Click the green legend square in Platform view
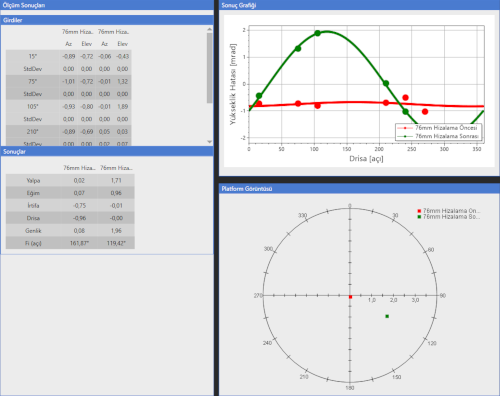This screenshot has width=500, height=396. coord(419,217)
